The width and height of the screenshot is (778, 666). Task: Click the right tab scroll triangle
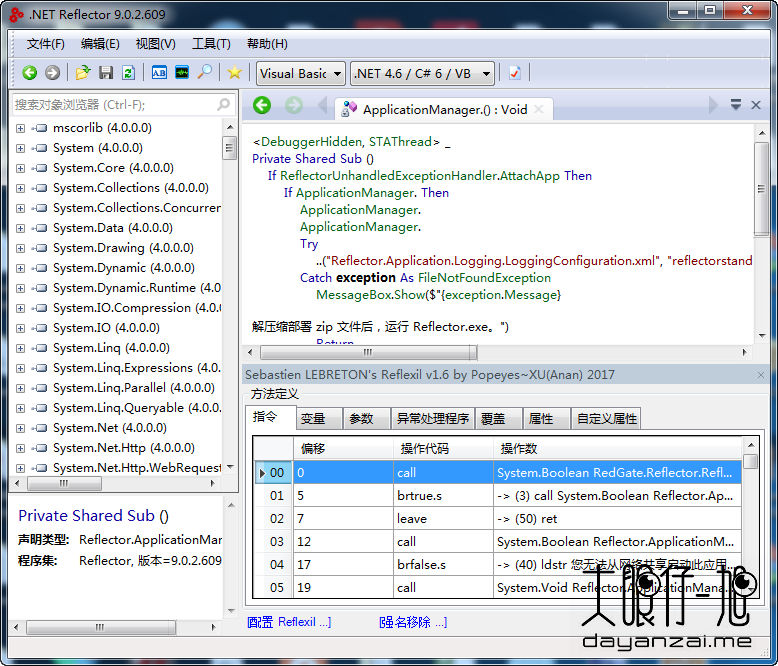[x=713, y=105]
